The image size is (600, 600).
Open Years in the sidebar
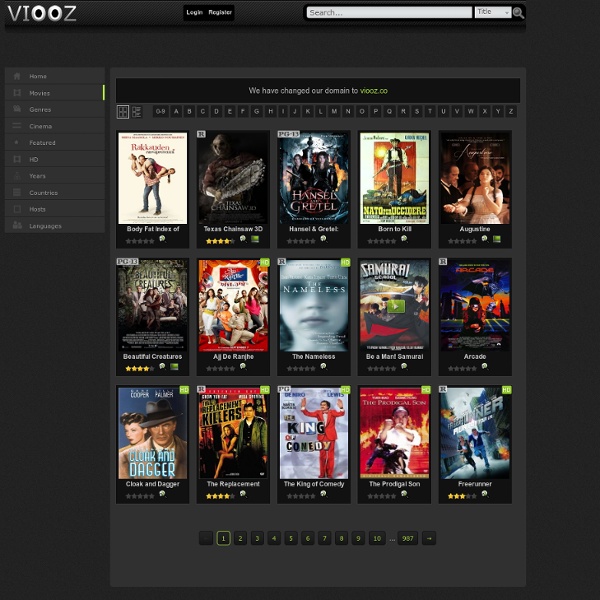coord(55,176)
